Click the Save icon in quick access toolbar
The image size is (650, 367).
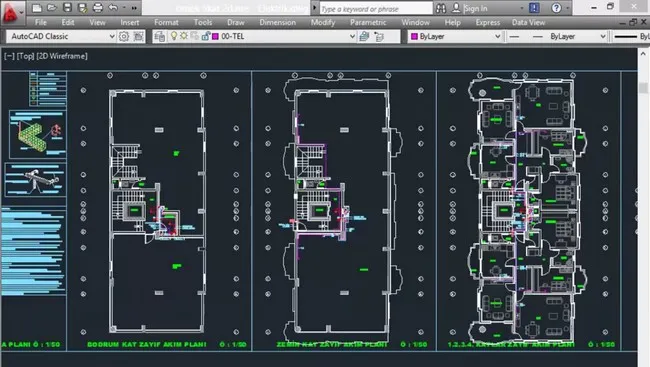point(67,7)
